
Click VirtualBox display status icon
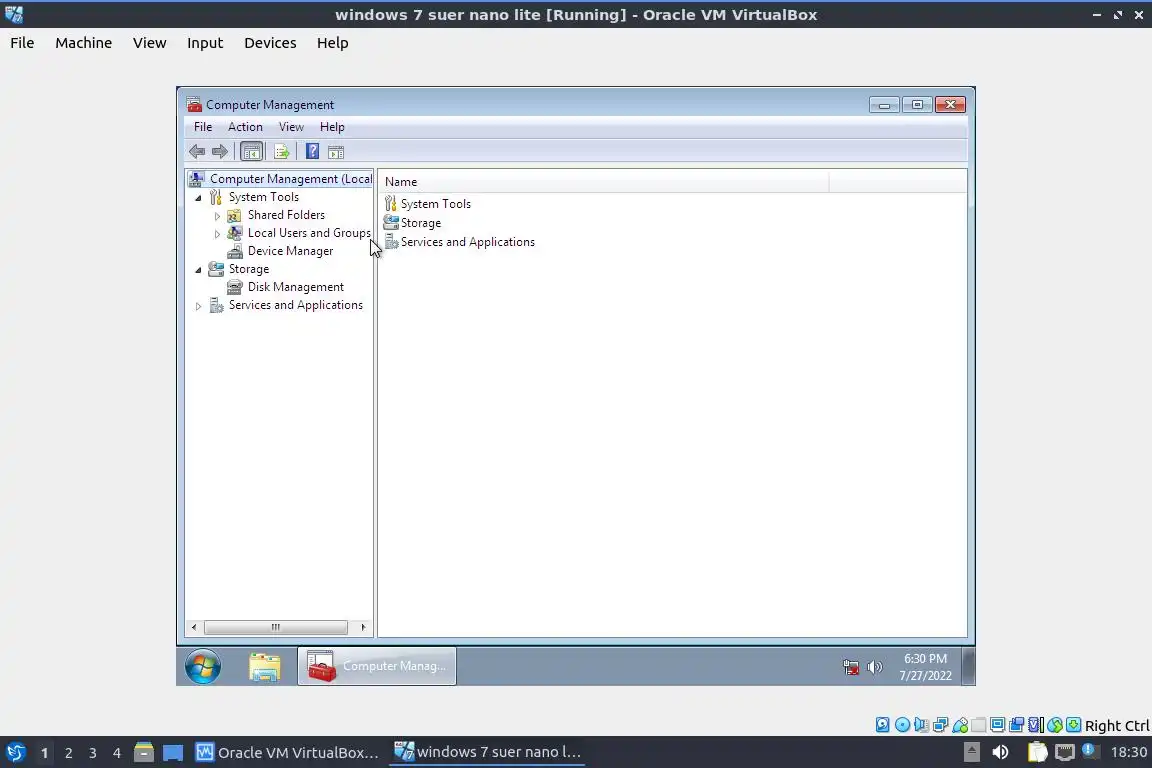pyautogui.click(x=998, y=725)
